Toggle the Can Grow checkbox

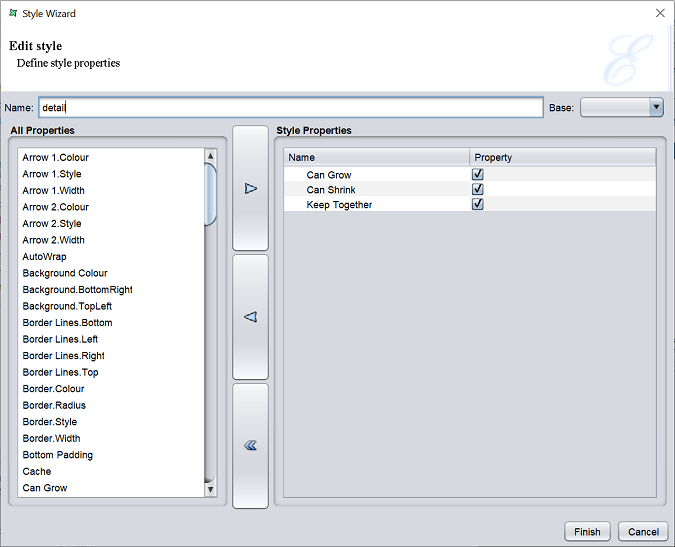(x=478, y=175)
